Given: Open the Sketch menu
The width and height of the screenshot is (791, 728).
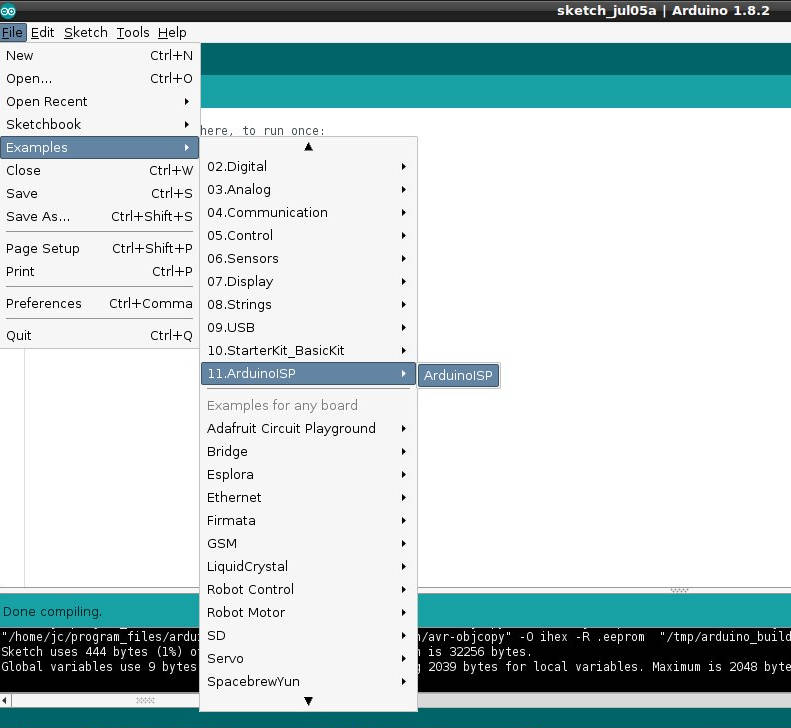Looking at the screenshot, I should (85, 33).
